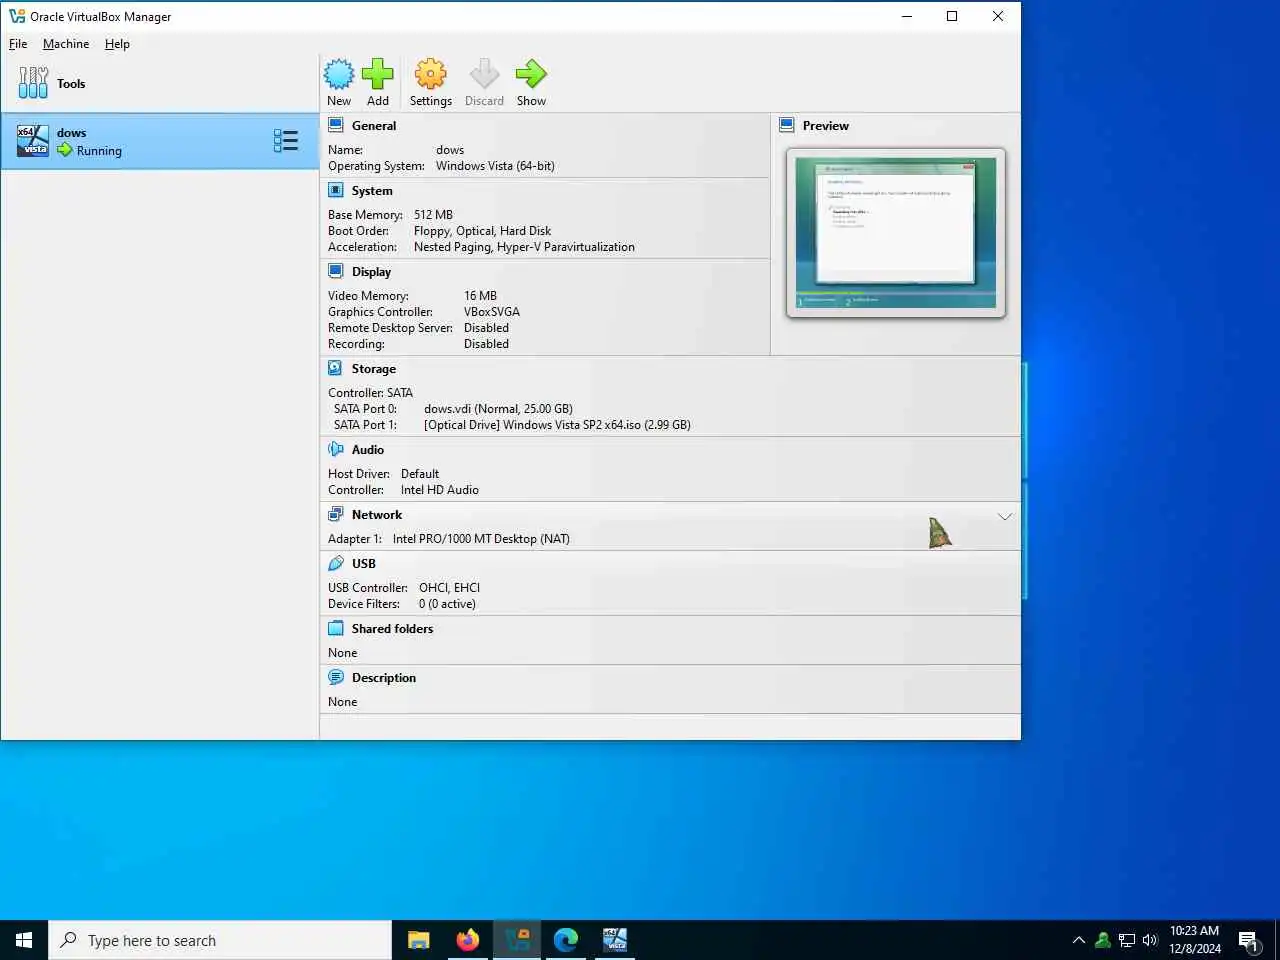The image size is (1280, 960).
Task: Open the running Vista VM taskbar icon
Action: [x=615, y=940]
